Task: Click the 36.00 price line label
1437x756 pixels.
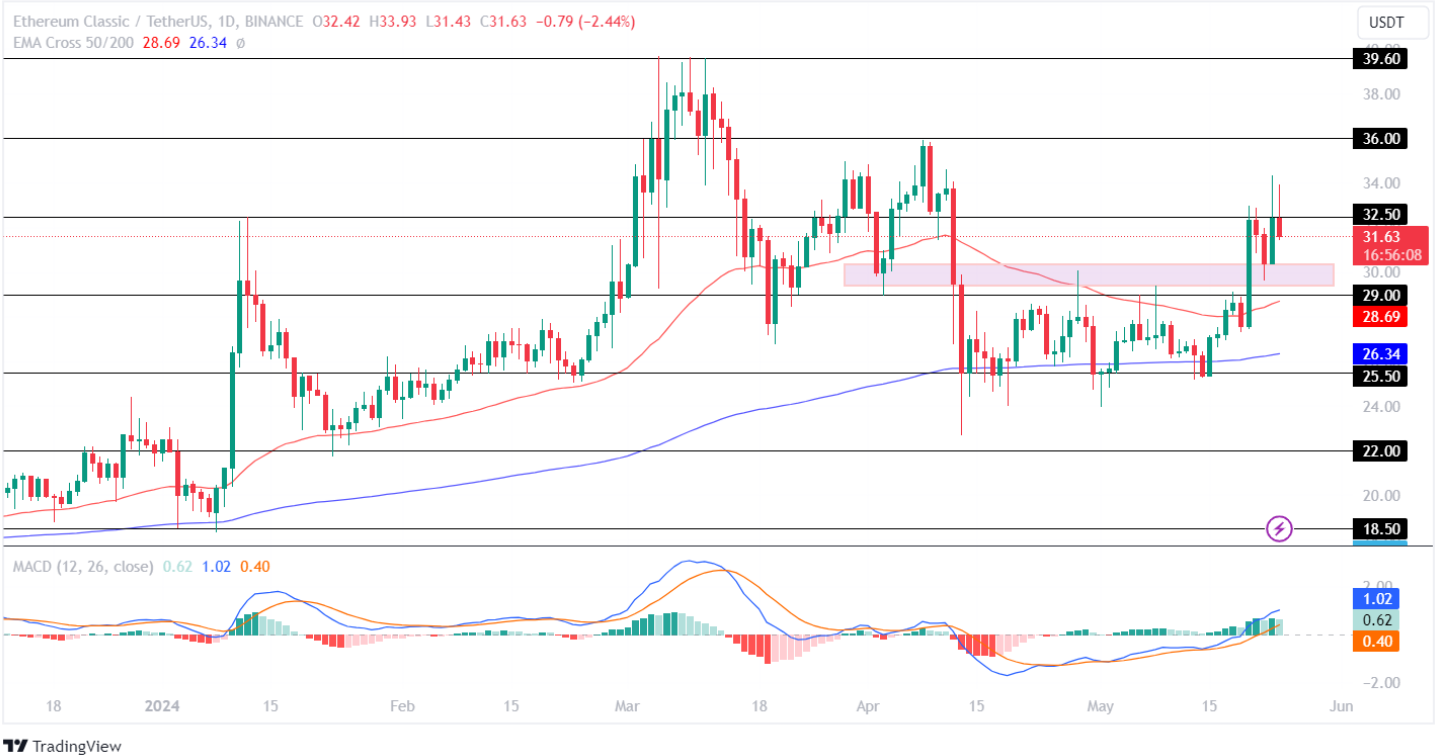Action: click(x=1380, y=139)
